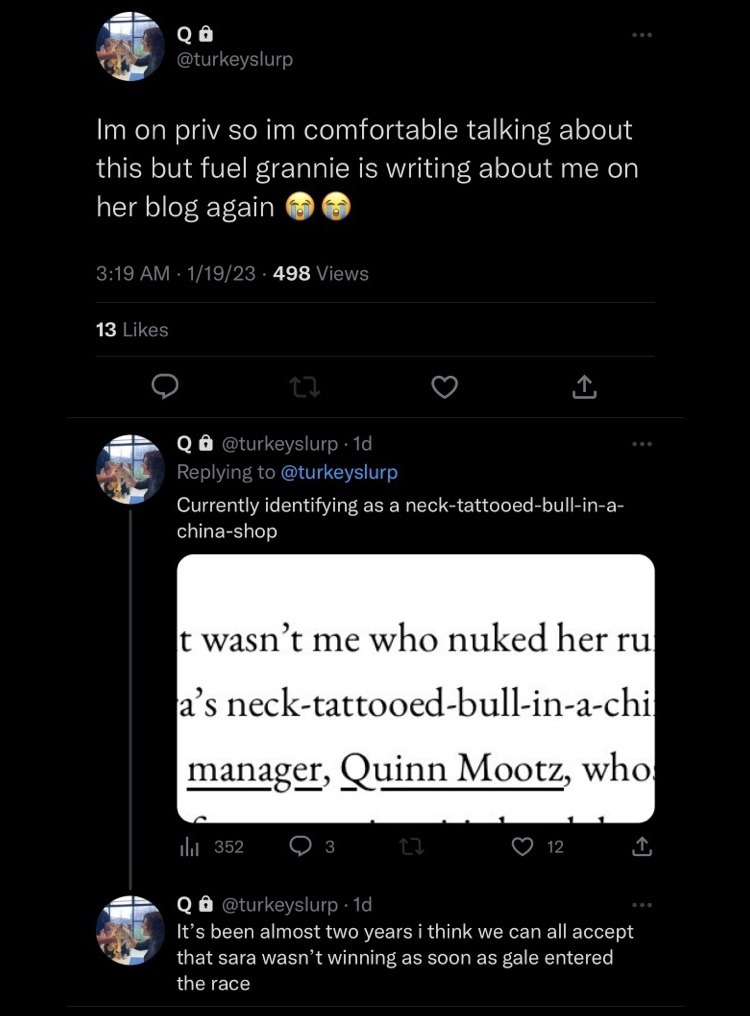
Task: Click the @turkeyslurp mention in Replying to
Action: click(x=339, y=472)
